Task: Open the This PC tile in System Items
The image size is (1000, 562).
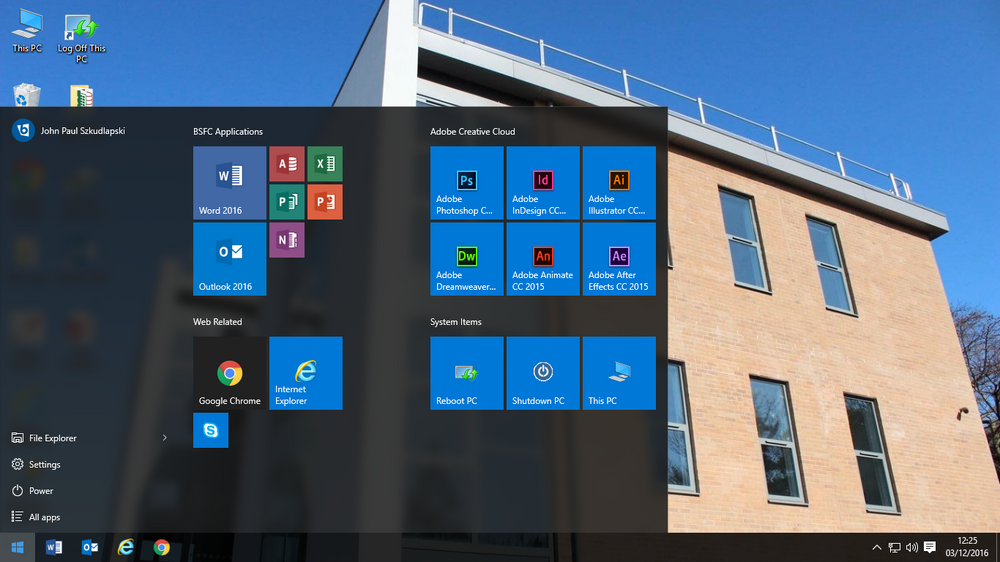Action: pos(619,373)
